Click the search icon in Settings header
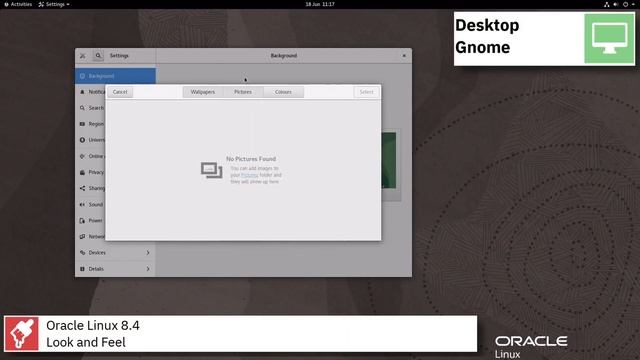This screenshot has height=360, width=640. coord(98,56)
